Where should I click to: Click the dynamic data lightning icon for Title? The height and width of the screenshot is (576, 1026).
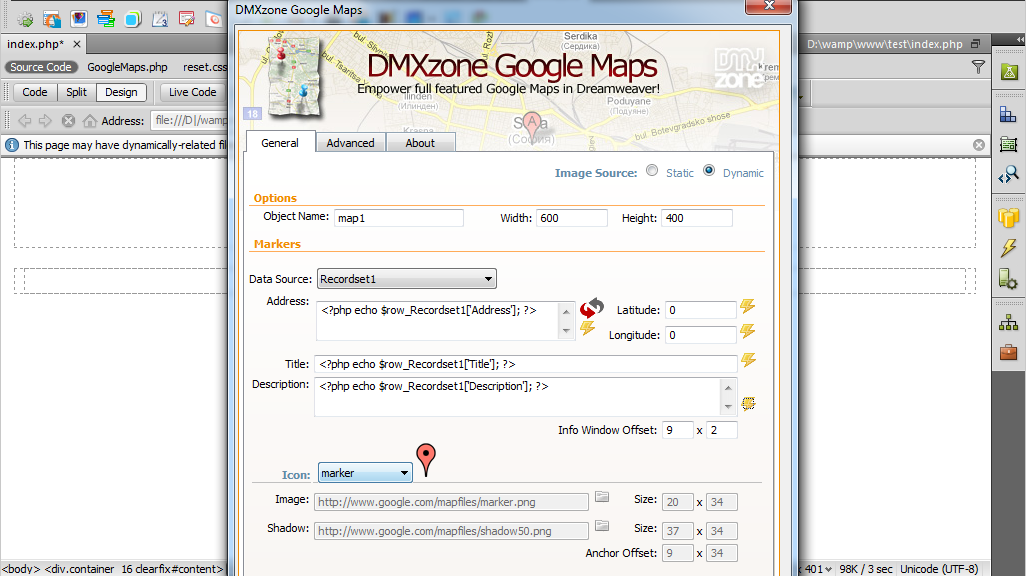[x=749, y=360]
